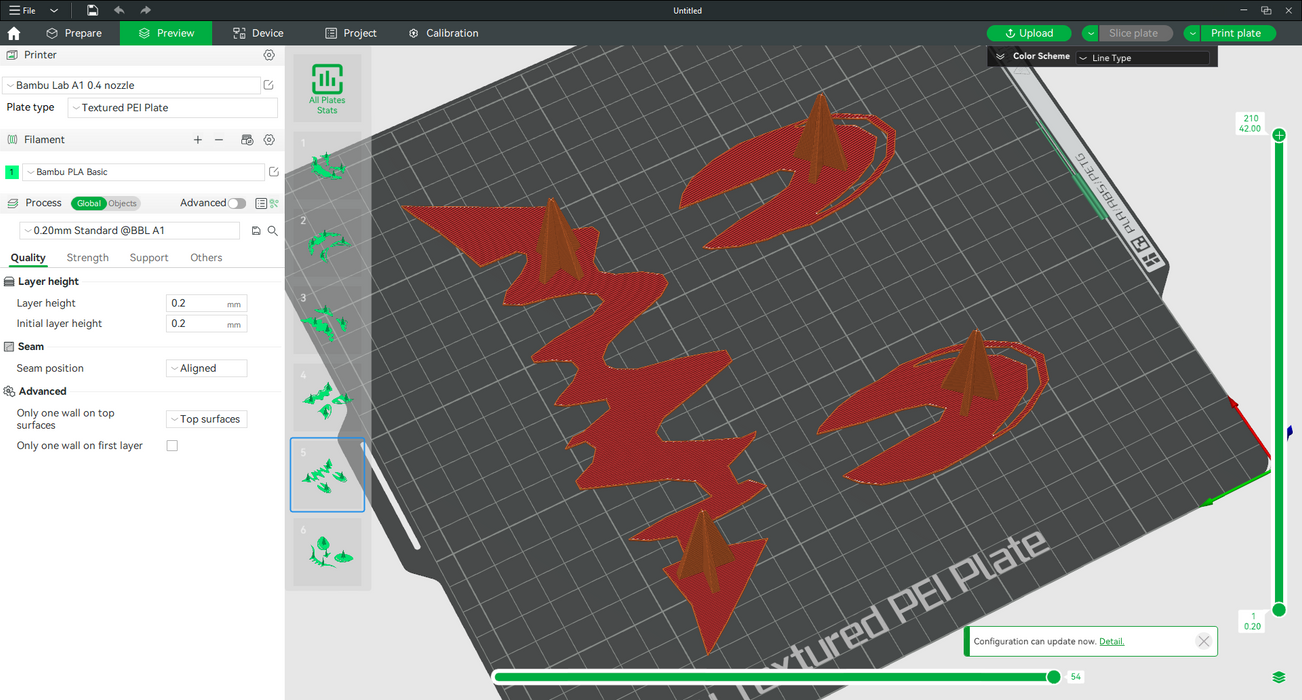Click the search icon beside process preset

(x=272, y=231)
